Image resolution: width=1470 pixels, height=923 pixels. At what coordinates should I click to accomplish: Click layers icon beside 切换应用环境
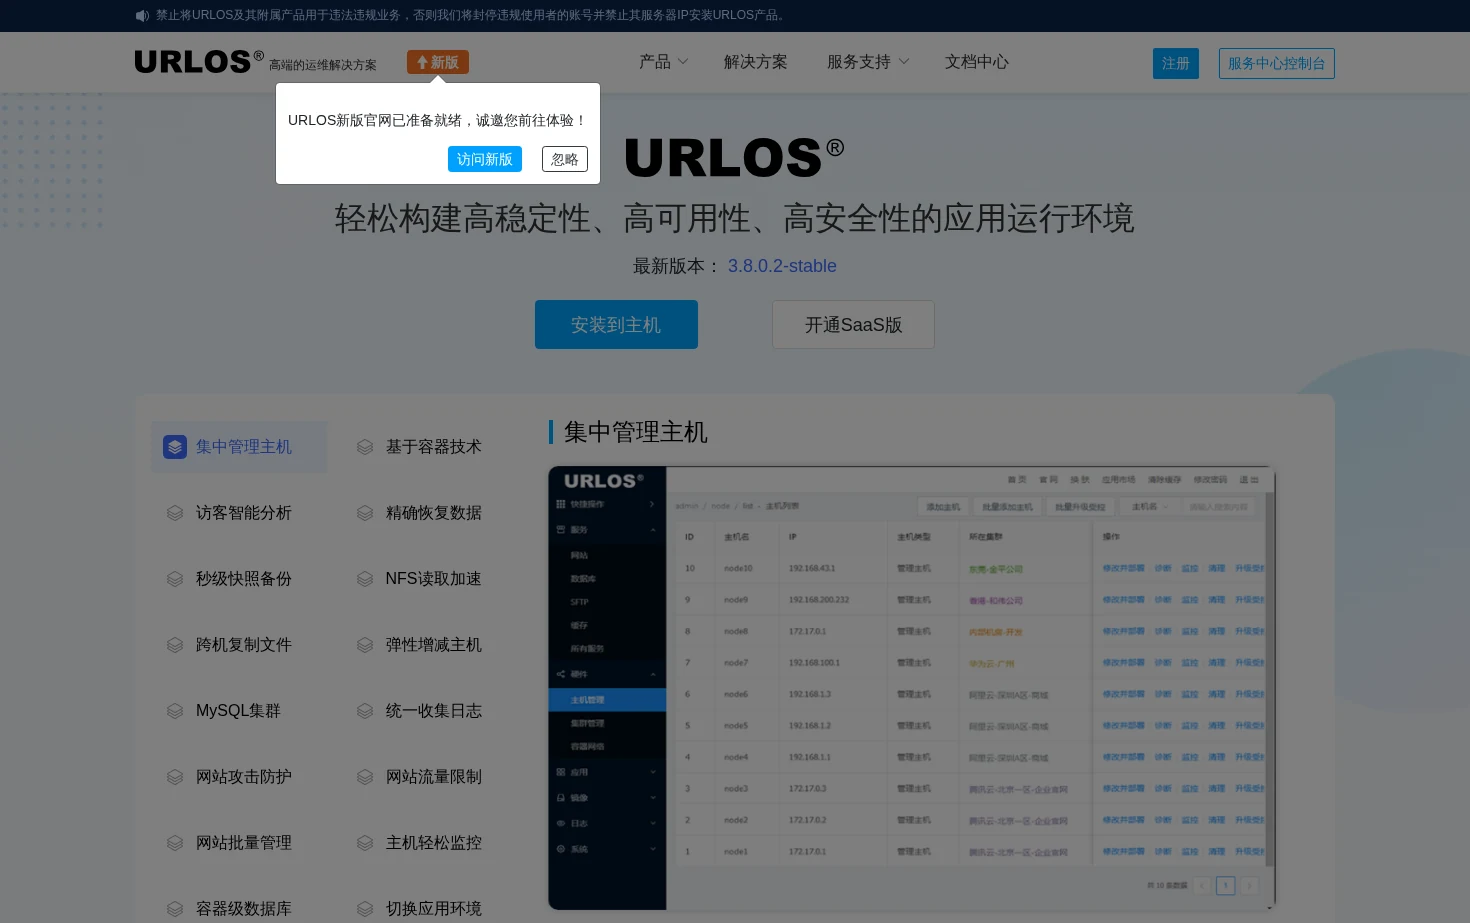click(365, 909)
